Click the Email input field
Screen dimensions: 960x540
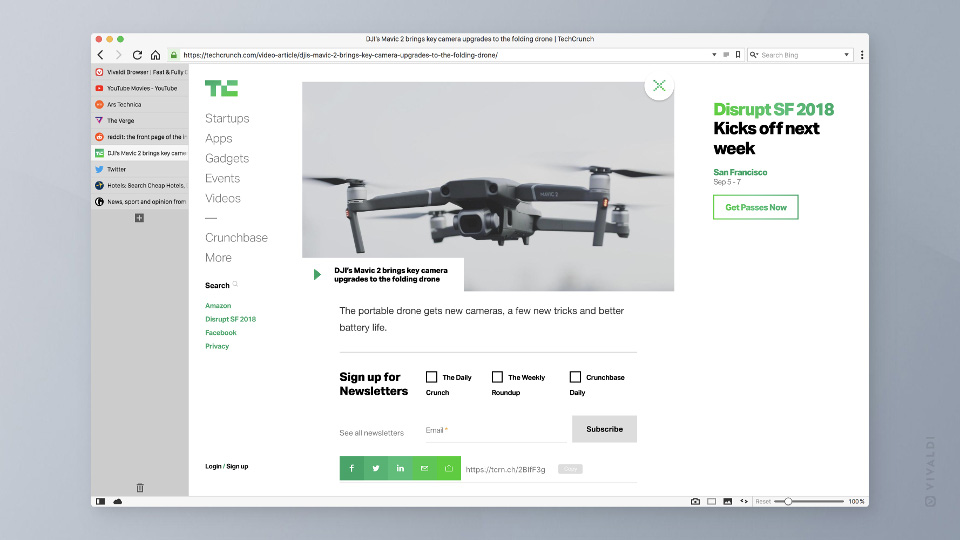(x=496, y=430)
